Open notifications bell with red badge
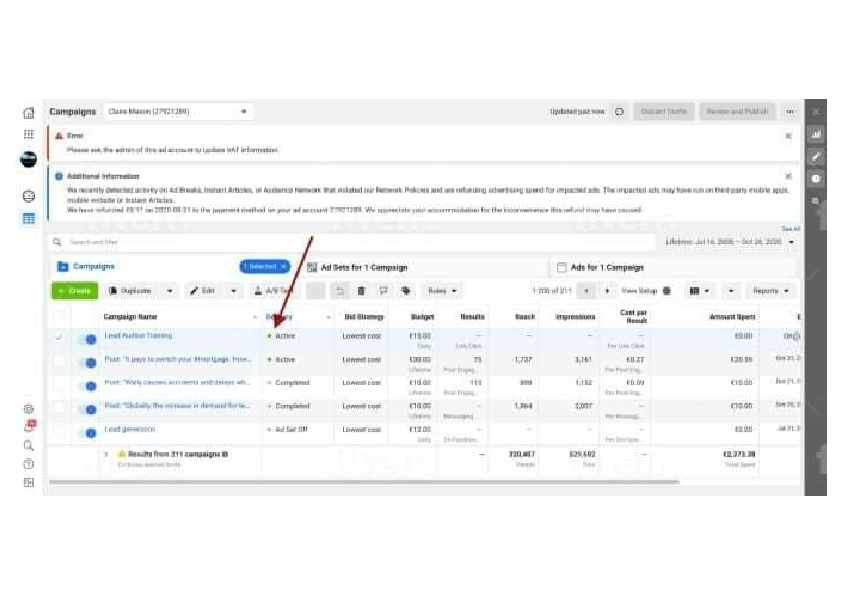This screenshot has width=842, height=595. (x=30, y=426)
